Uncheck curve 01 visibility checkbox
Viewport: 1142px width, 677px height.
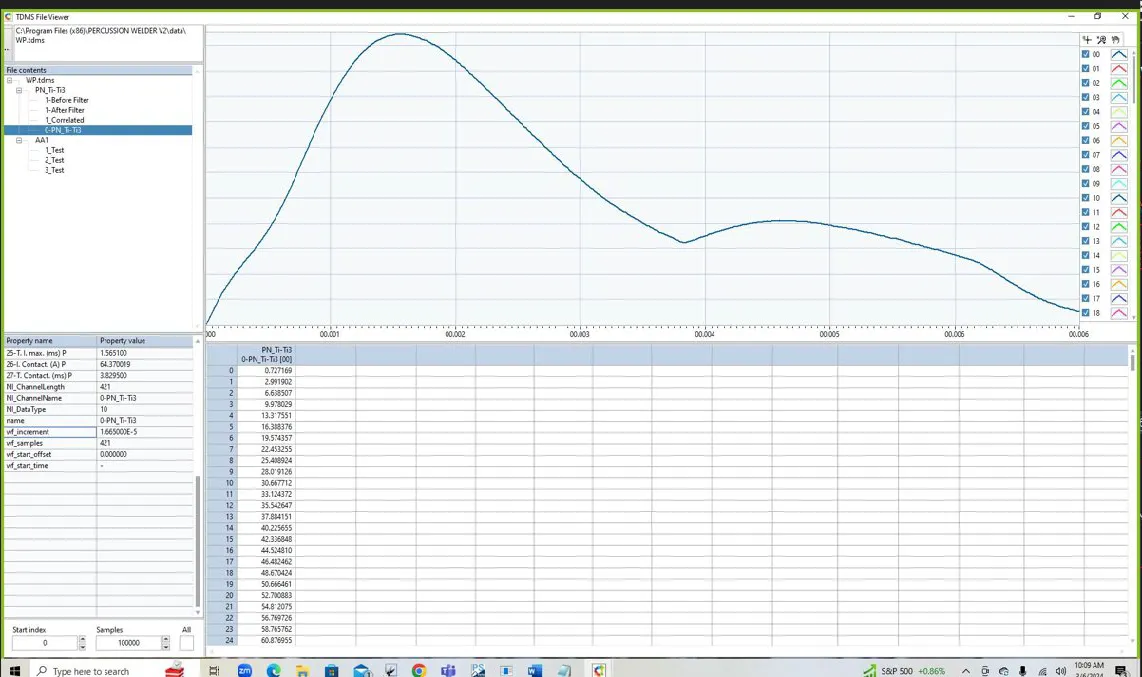click(x=1085, y=68)
